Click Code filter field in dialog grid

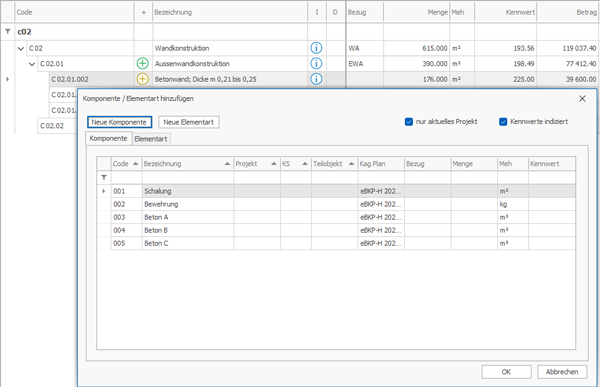127,178
